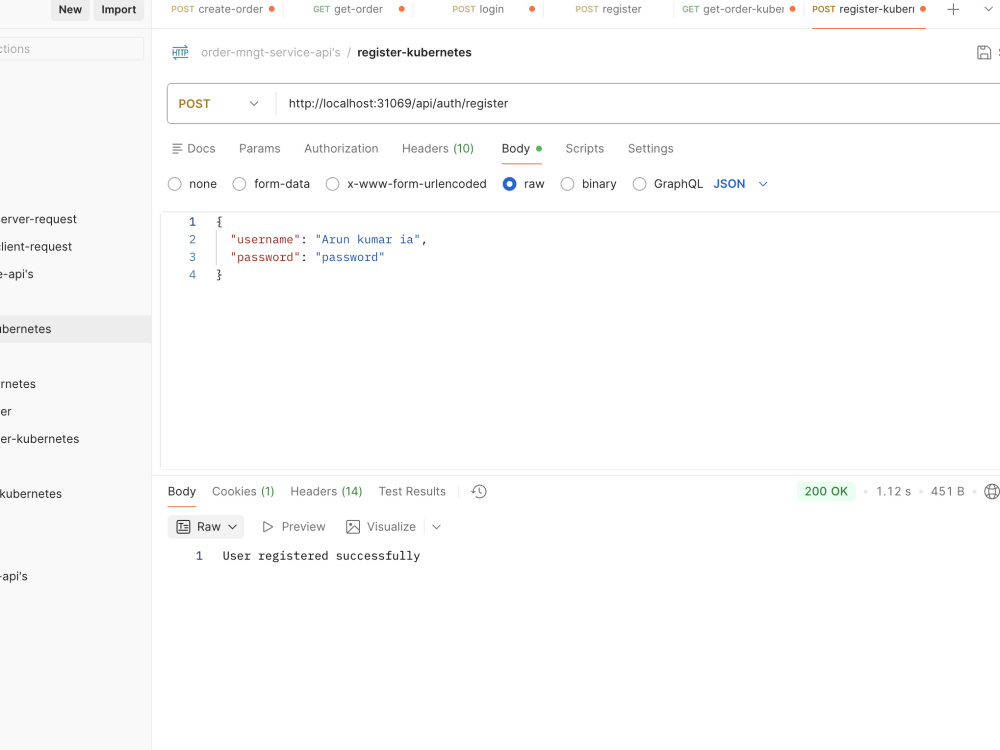Click the Visualize image icon
1000x750 pixels.
click(353, 527)
